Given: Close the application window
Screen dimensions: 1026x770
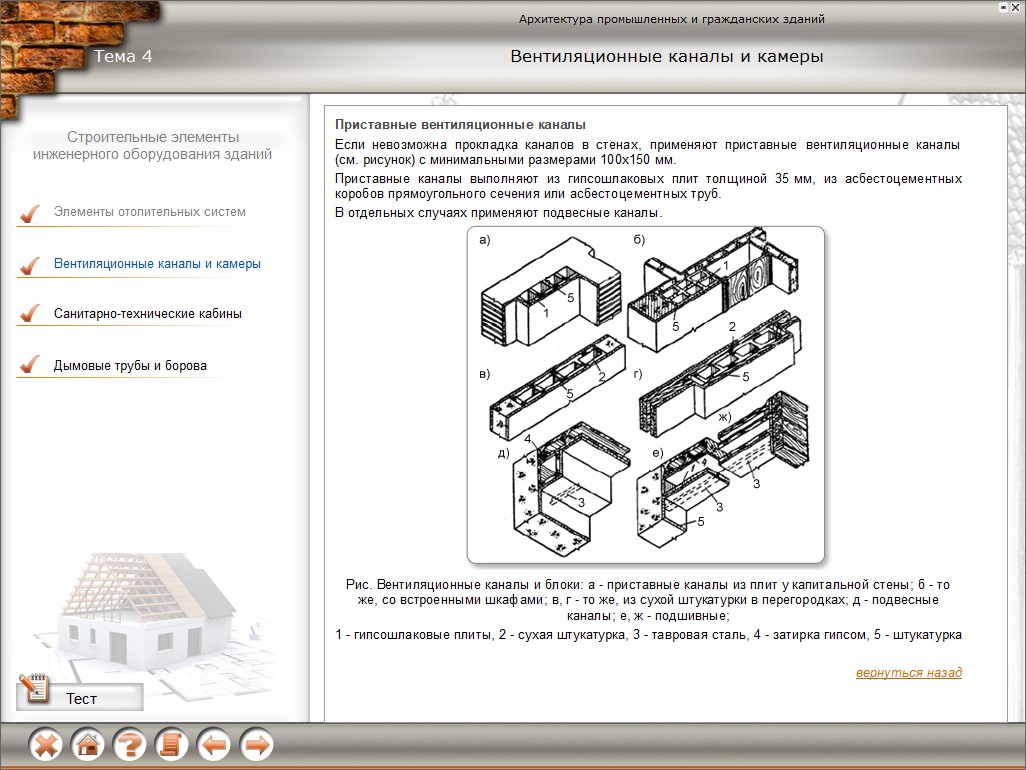Looking at the screenshot, I should click(1015, 7).
